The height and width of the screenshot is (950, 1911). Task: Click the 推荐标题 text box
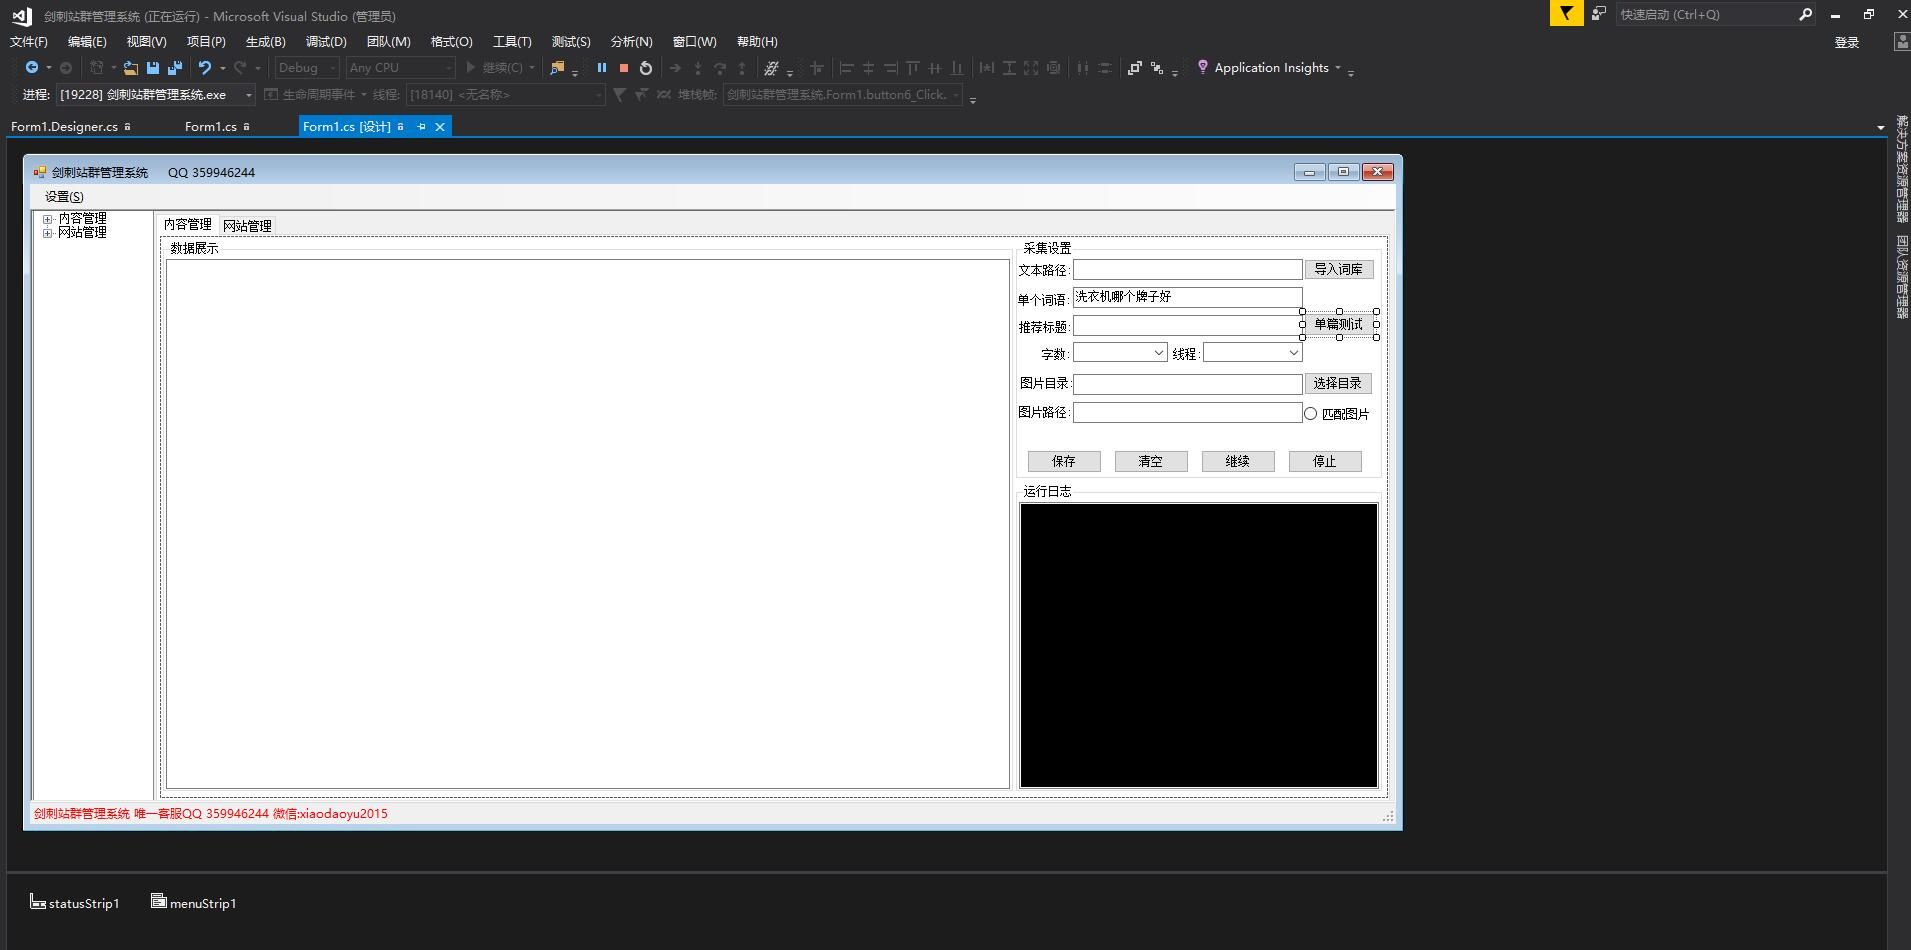click(x=1188, y=325)
